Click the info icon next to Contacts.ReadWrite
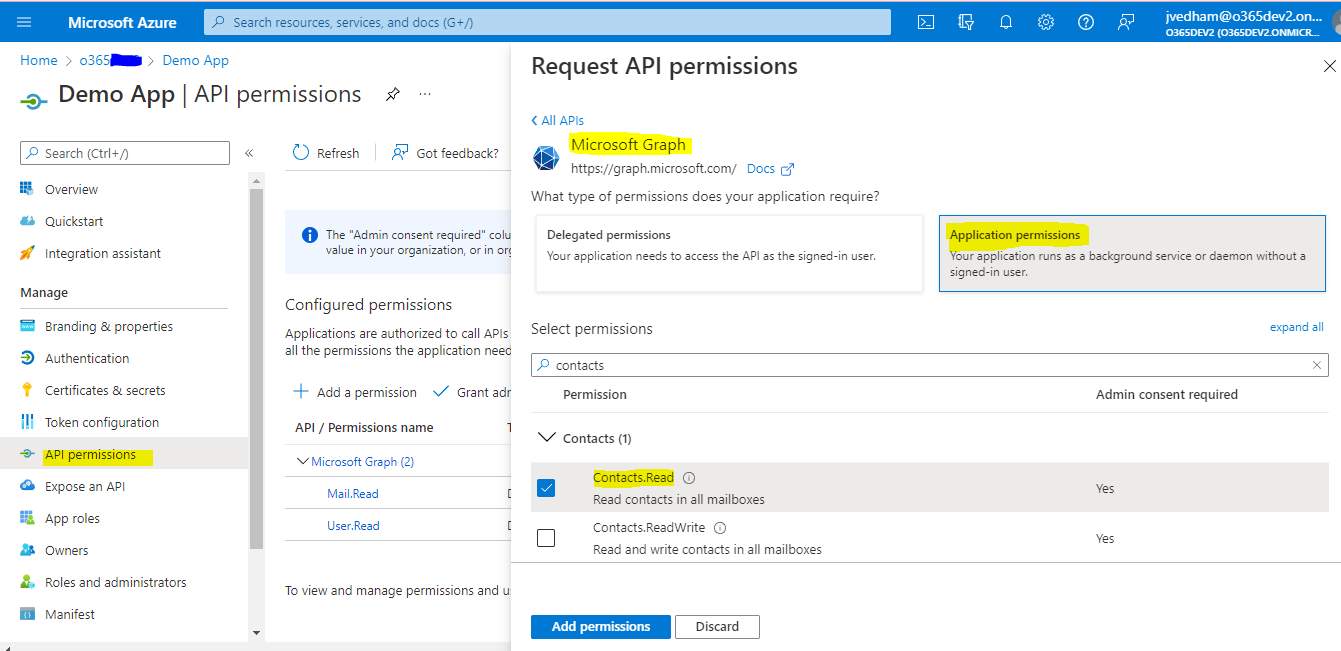The height and width of the screenshot is (651, 1341). coord(720,528)
